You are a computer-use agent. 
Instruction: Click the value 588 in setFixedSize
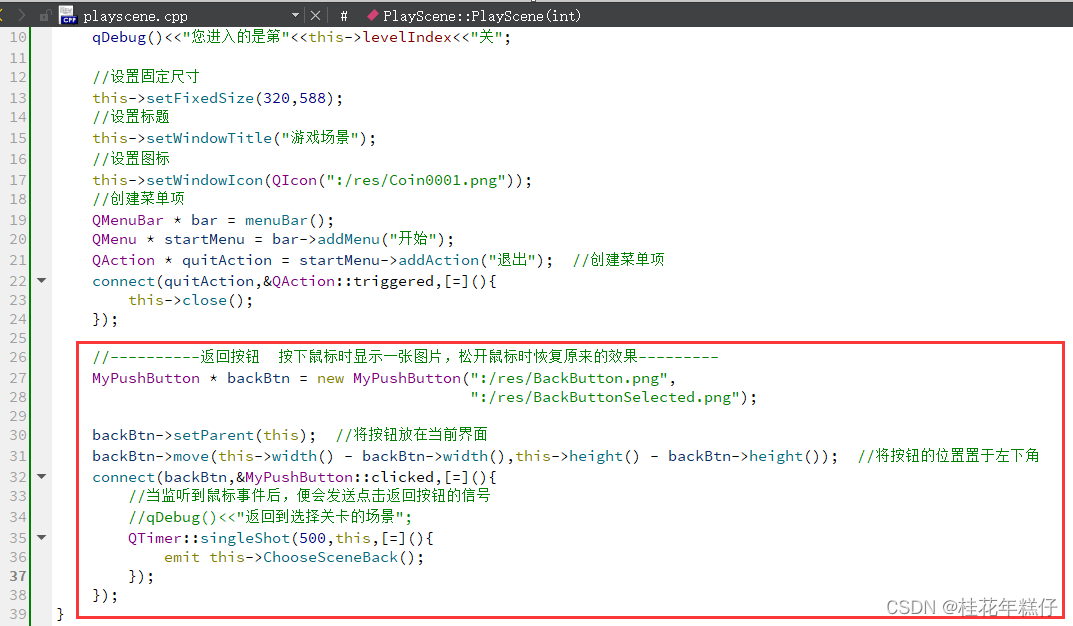point(312,98)
